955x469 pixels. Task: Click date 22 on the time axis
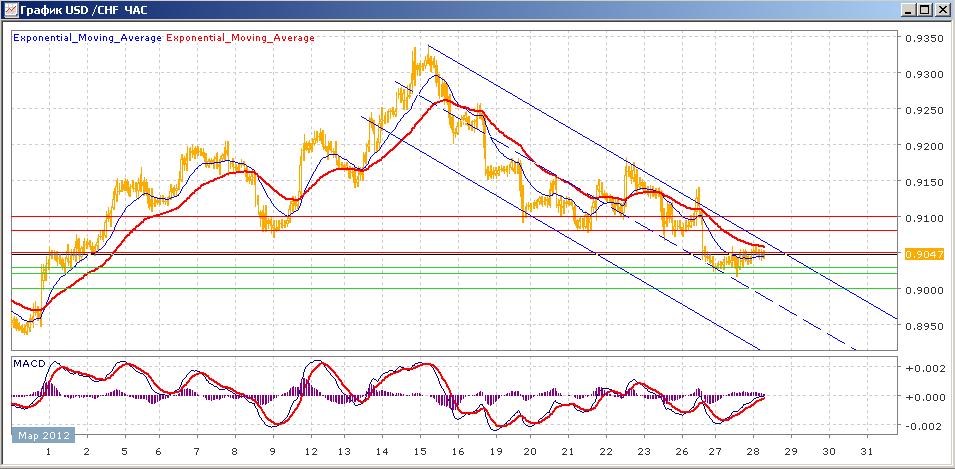click(606, 452)
